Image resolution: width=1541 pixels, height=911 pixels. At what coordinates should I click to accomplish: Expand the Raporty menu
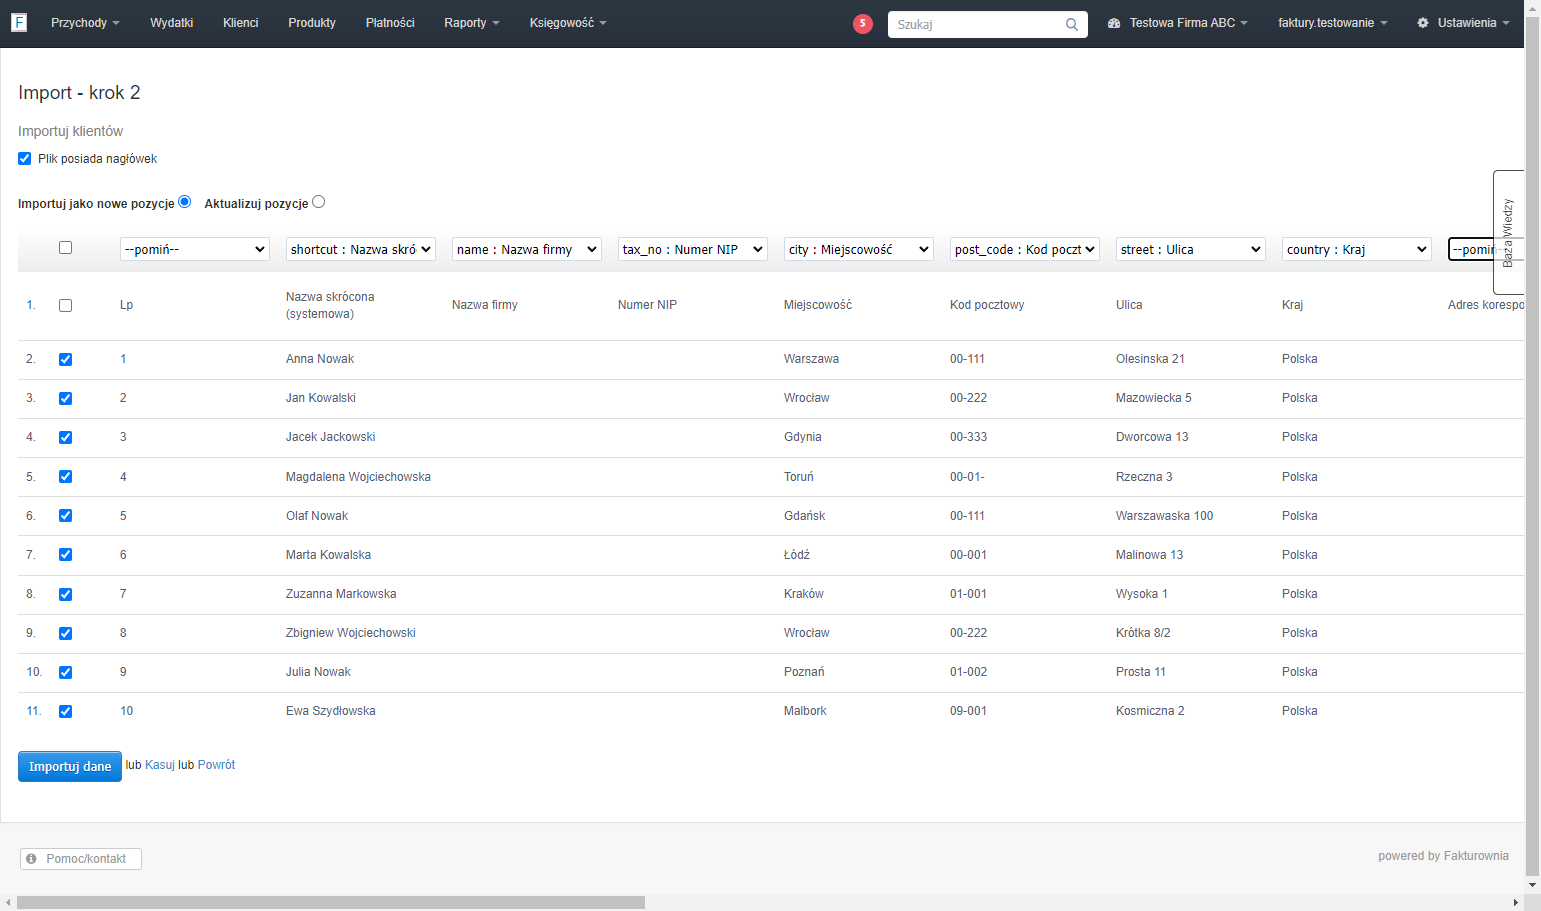(x=472, y=23)
